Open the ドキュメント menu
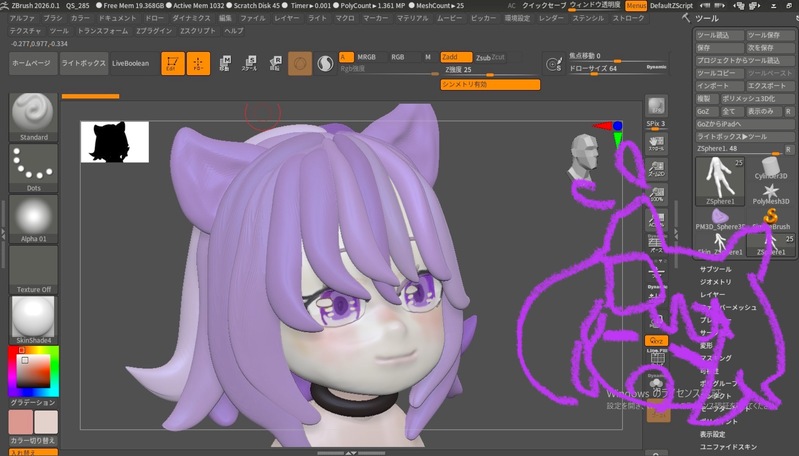This screenshot has height=456, width=799. click(x=117, y=18)
